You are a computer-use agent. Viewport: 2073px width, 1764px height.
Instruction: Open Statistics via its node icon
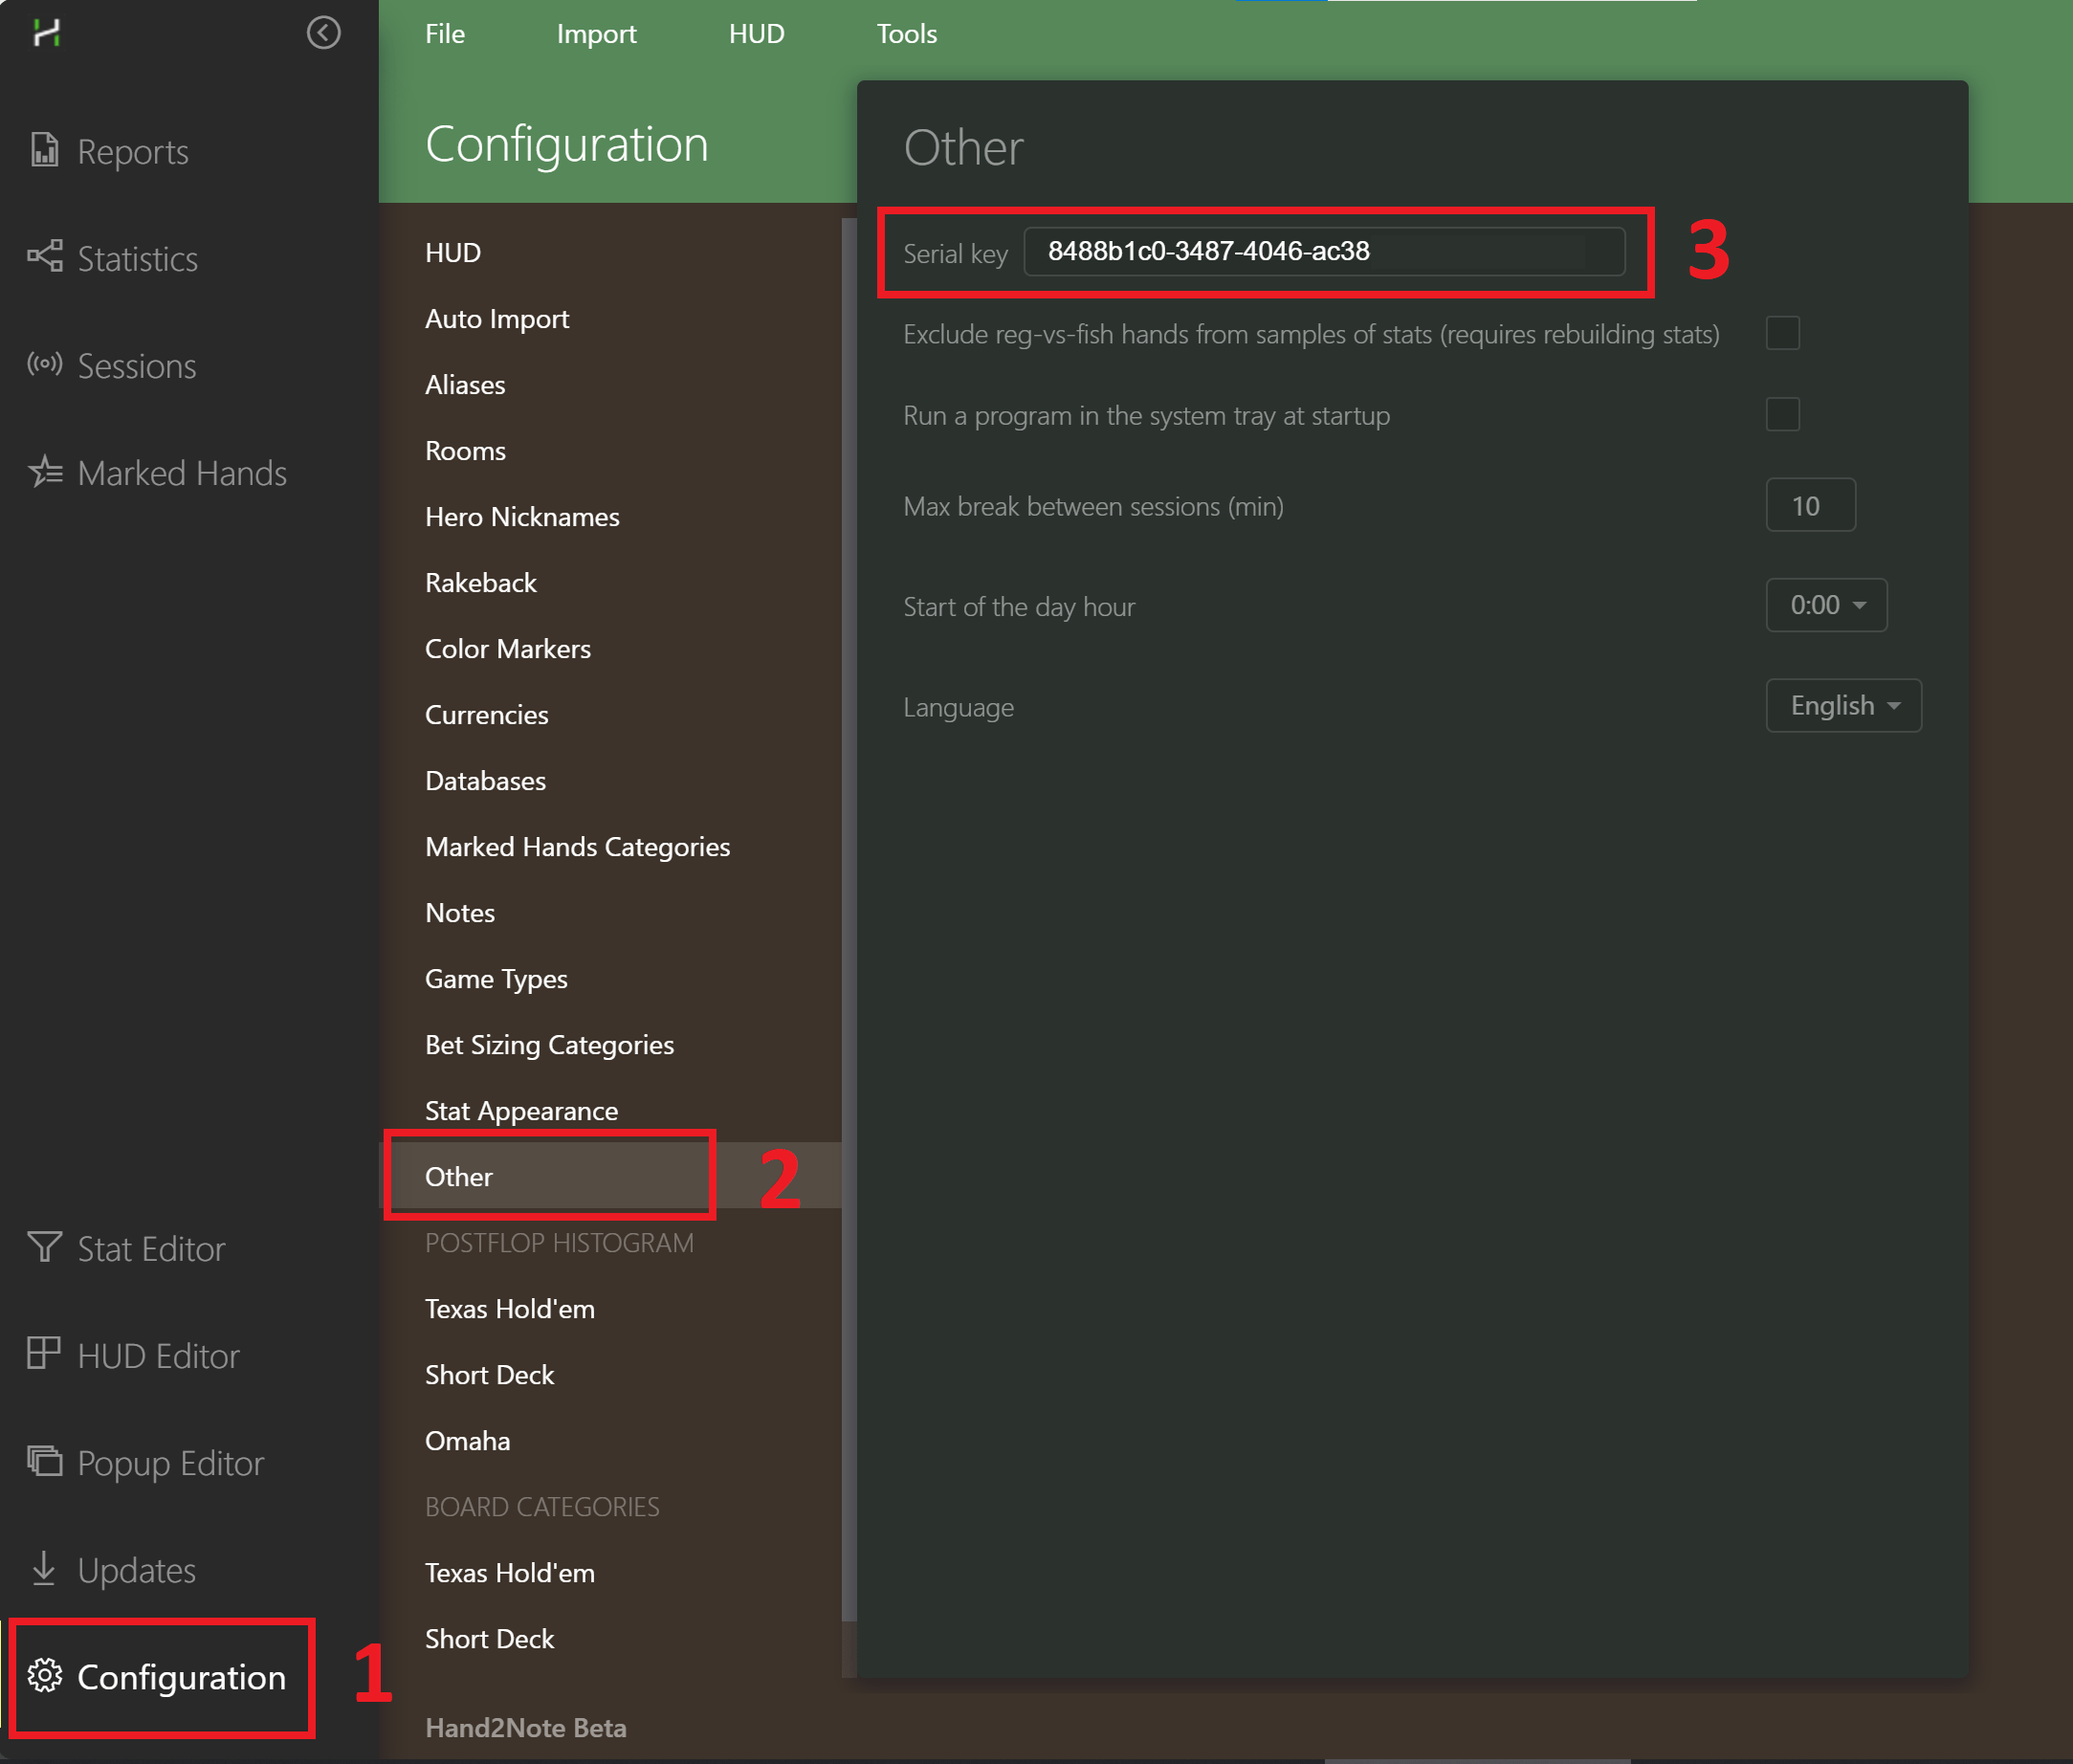tap(44, 257)
